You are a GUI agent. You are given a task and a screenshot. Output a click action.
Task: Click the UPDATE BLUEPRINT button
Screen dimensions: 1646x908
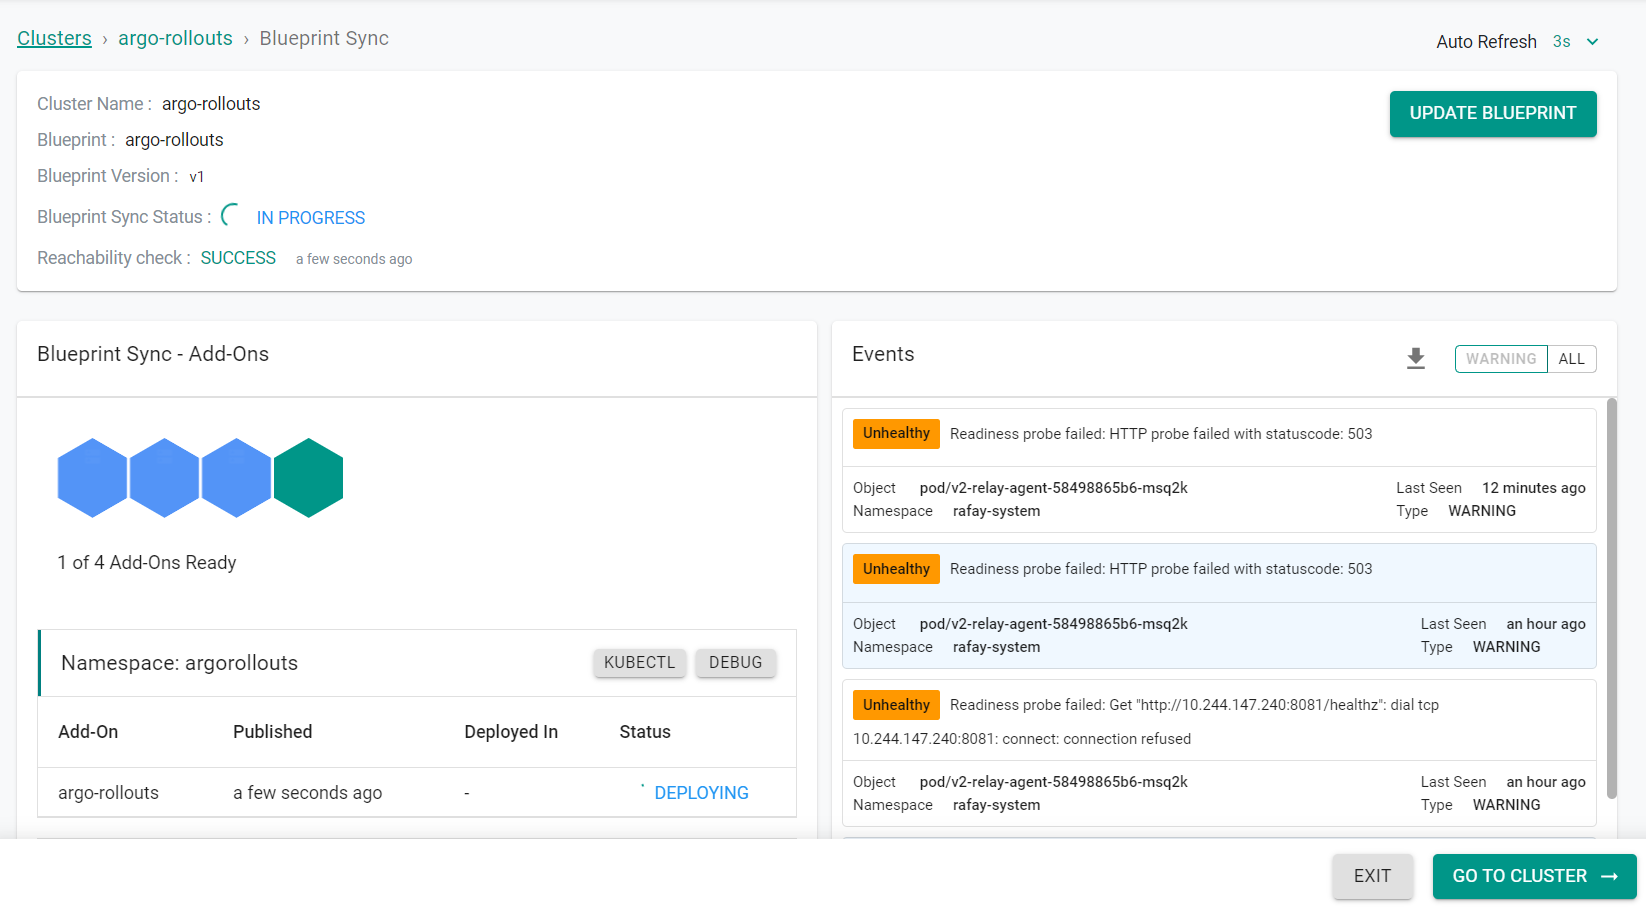pyautogui.click(x=1492, y=114)
